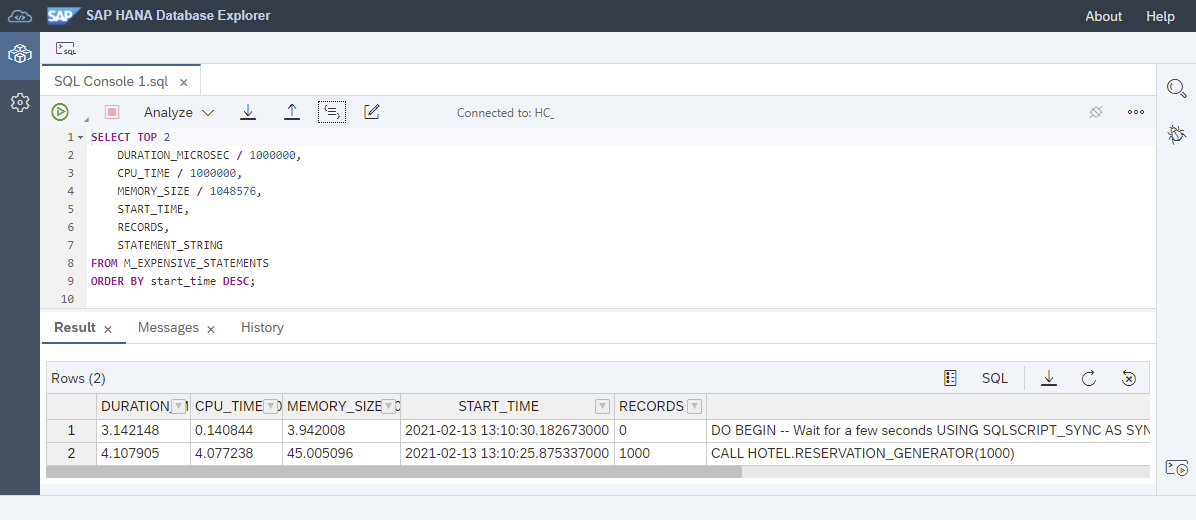Click the horizontal scrollbar of result table
Viewport: 1196px width, 520px height.
coord(394,472)
